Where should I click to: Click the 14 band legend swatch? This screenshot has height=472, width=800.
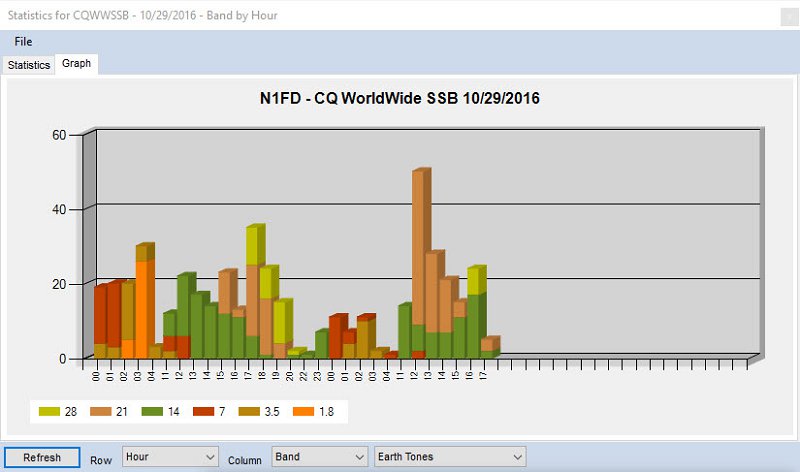(152, 411)
